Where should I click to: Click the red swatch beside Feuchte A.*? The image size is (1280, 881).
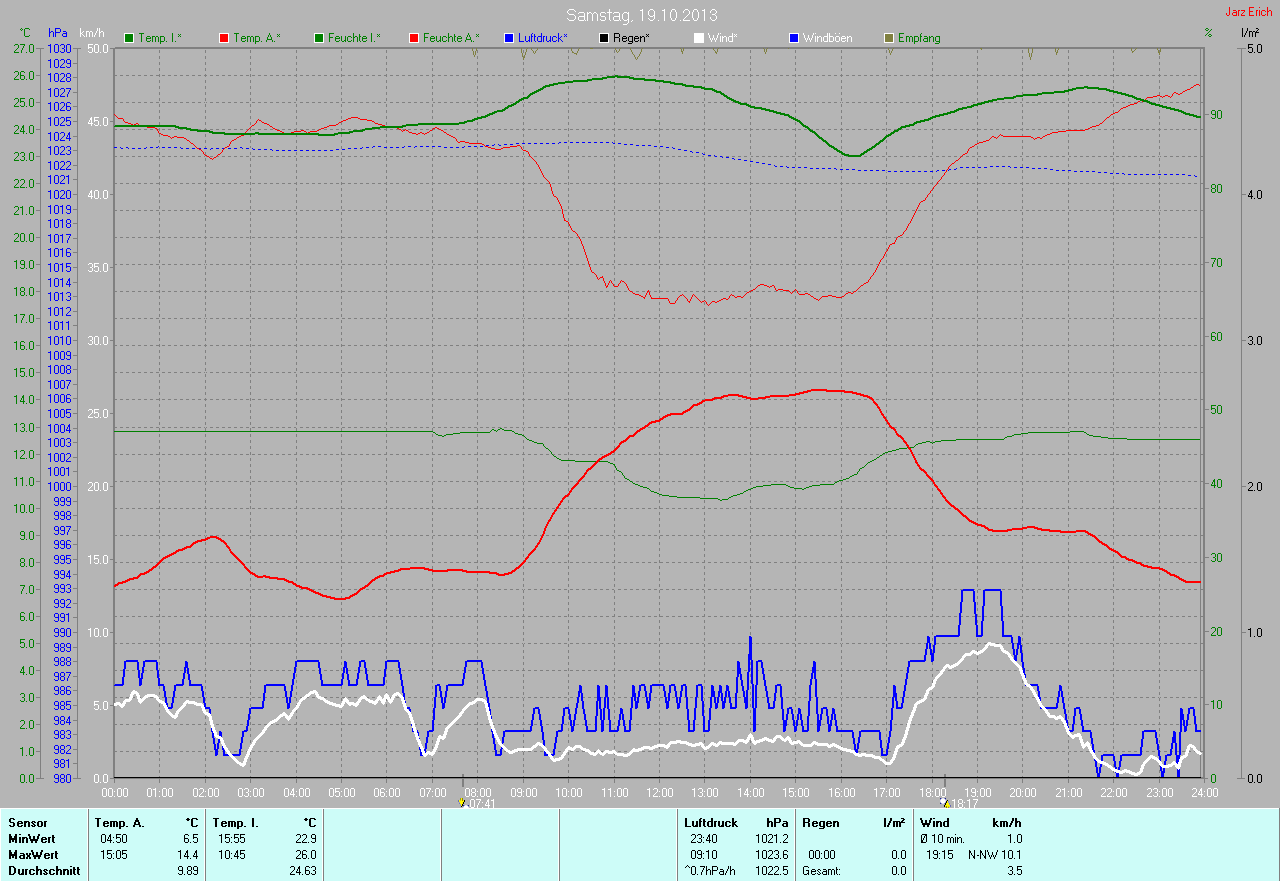coord(415,38)
